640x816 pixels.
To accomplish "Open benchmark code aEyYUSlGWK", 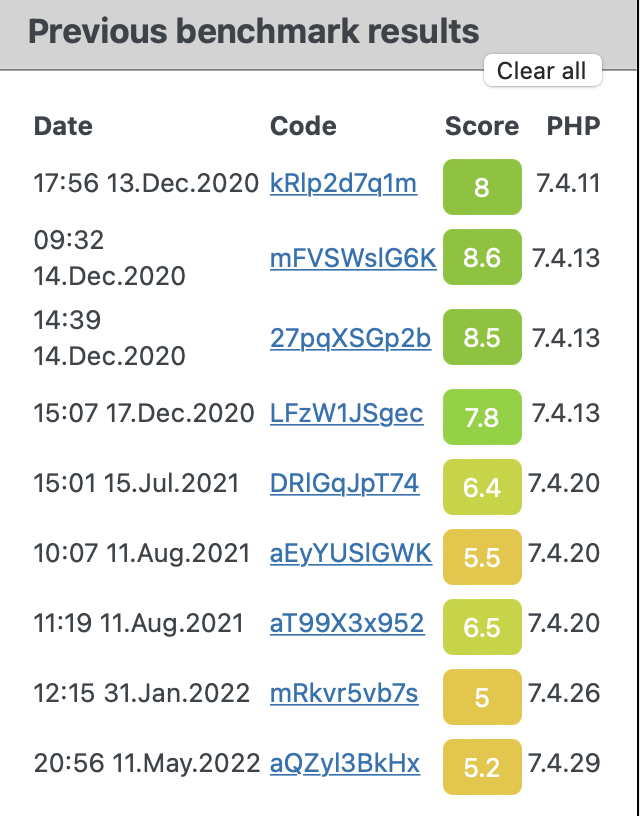I will [x=351, y=553].
